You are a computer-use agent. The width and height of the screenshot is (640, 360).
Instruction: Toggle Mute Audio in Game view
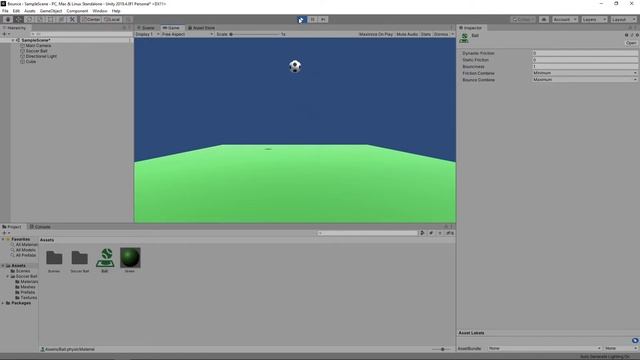tap(407, 34)
